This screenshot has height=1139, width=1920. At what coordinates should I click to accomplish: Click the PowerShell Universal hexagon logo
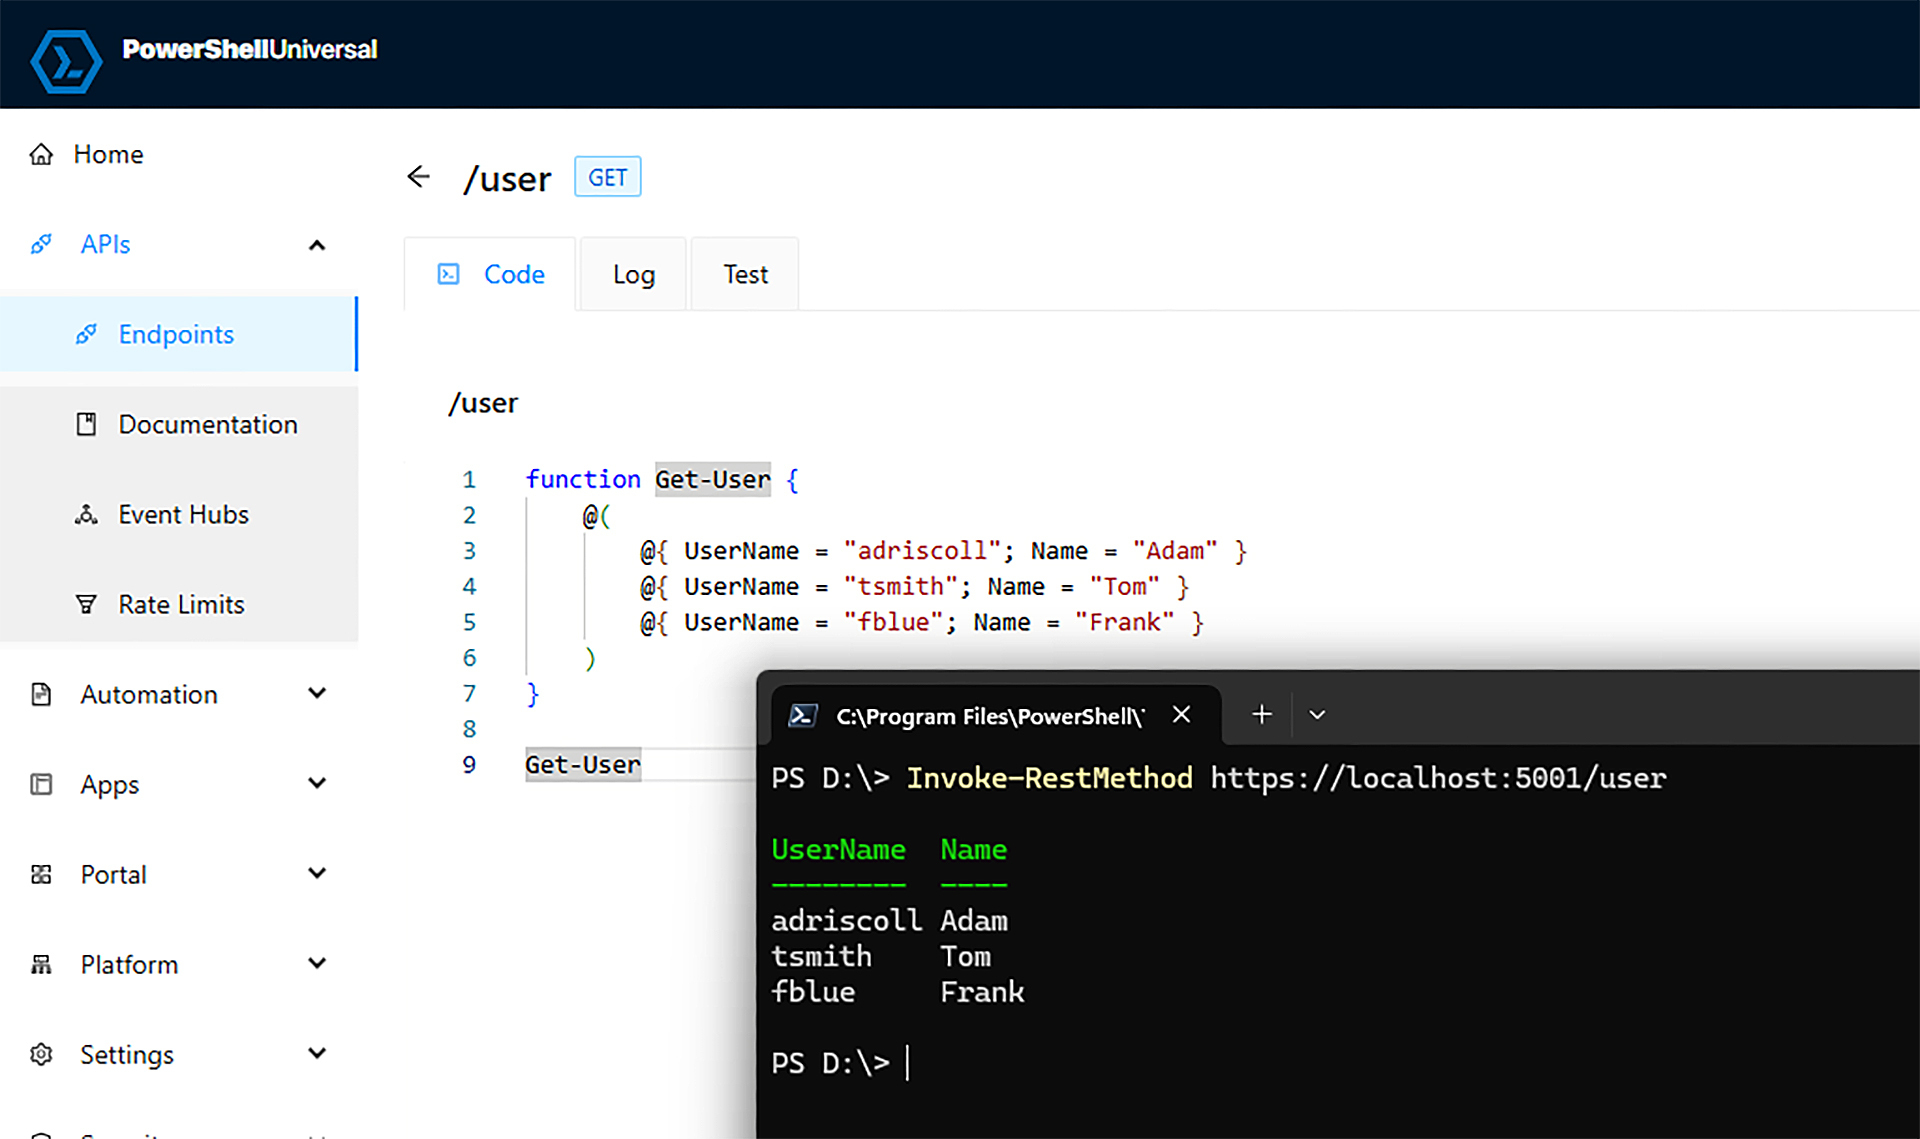click(x=64, y=60)
